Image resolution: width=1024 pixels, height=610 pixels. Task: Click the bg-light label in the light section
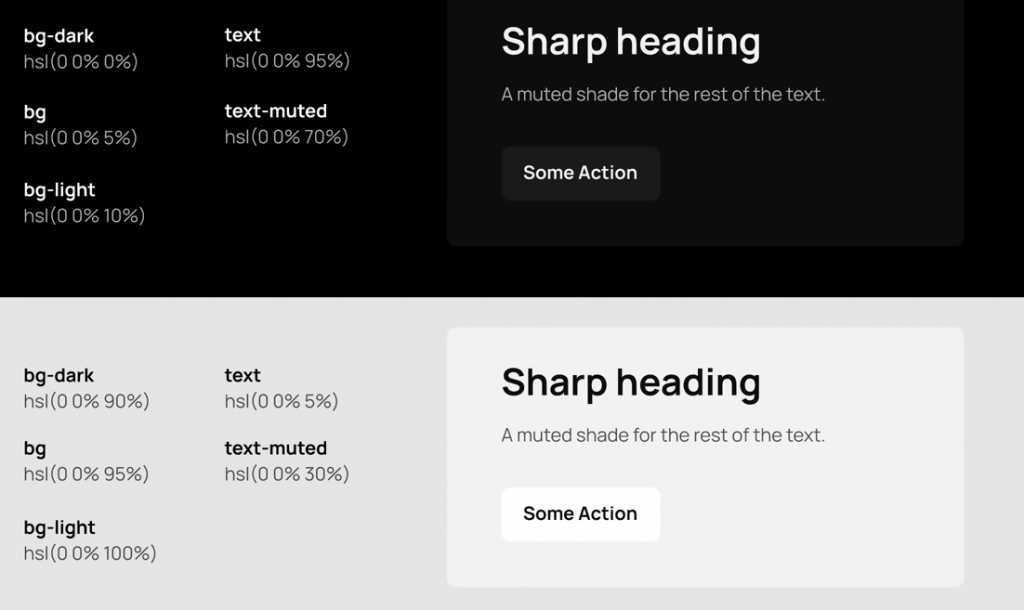[x=59, y=527]
